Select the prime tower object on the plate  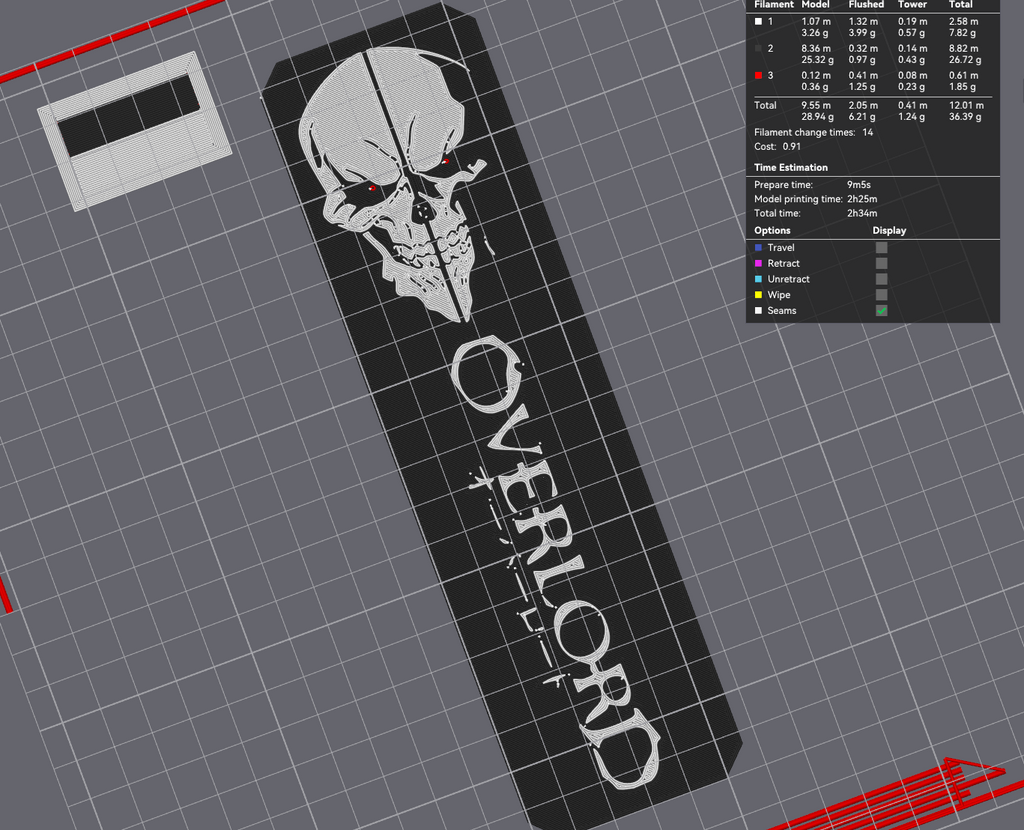pos(135,131)
